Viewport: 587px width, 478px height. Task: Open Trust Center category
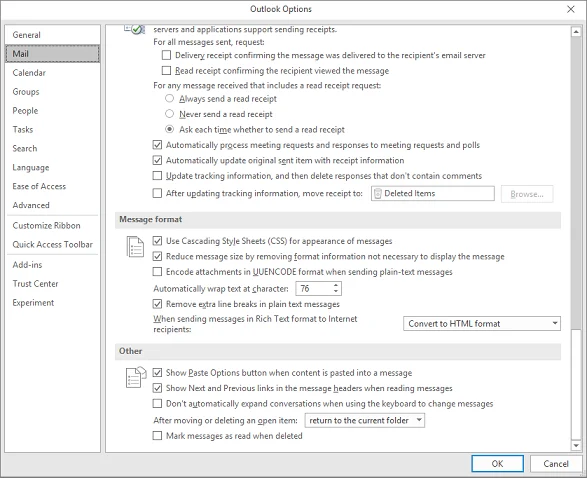[53, 284]
